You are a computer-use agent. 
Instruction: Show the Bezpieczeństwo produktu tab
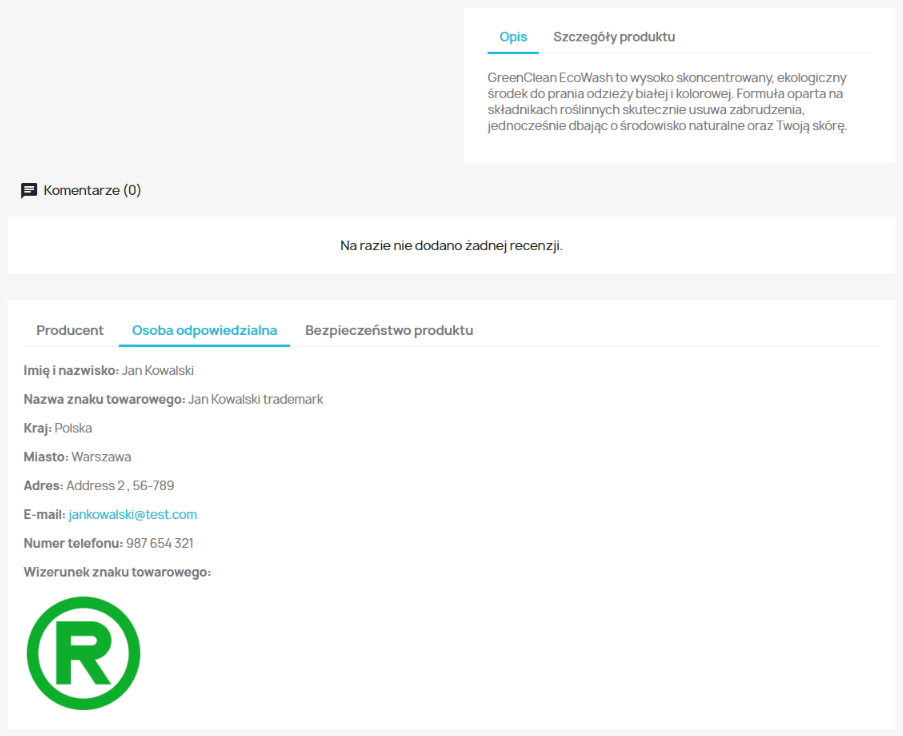coord(389,330)
